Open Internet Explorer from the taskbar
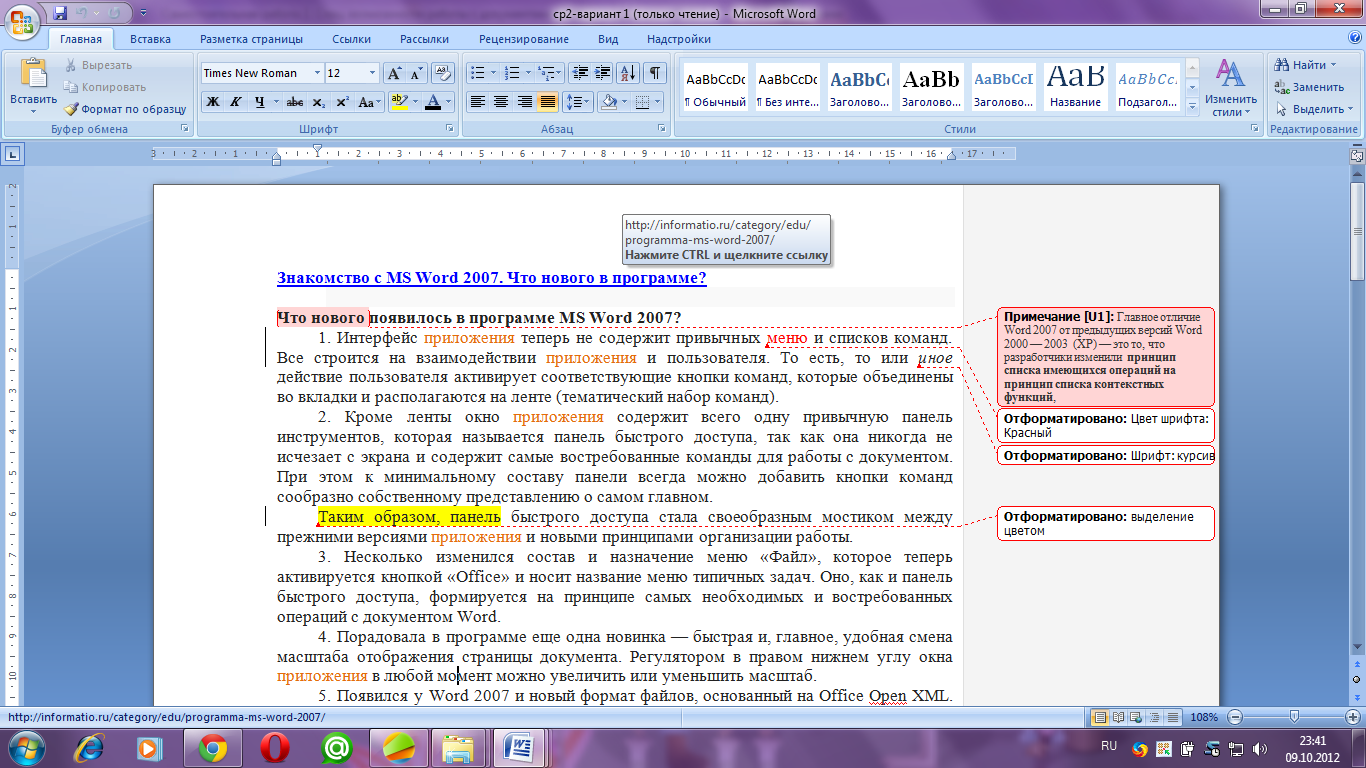 [89, 748]
